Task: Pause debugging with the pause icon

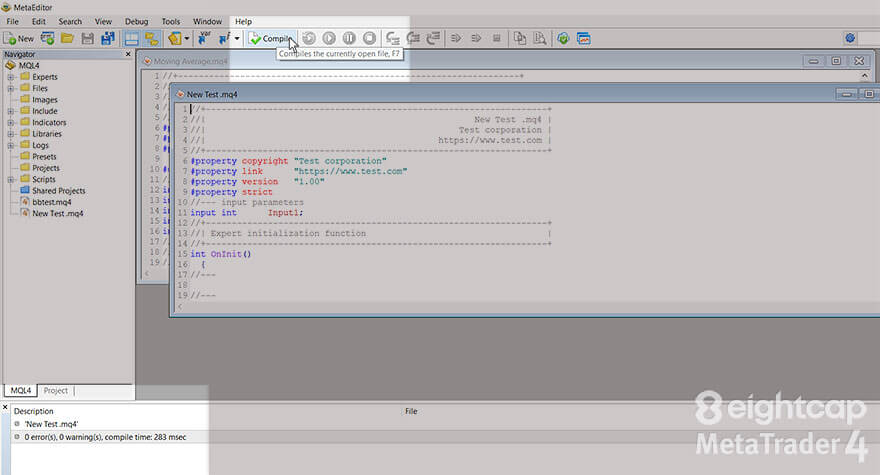Action: [349, 38]
